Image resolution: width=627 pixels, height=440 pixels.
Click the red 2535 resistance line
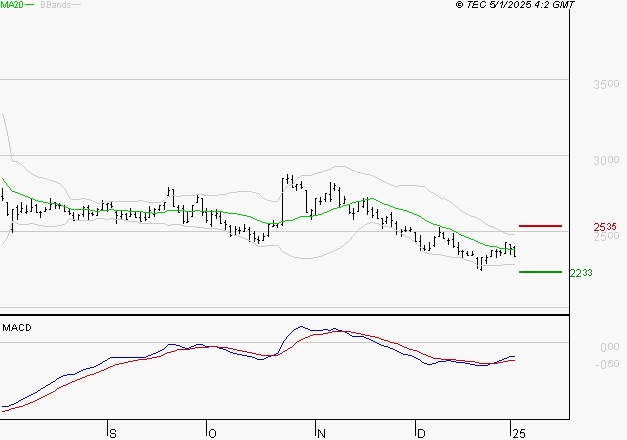pyautogui.click(x=540, y=226)
